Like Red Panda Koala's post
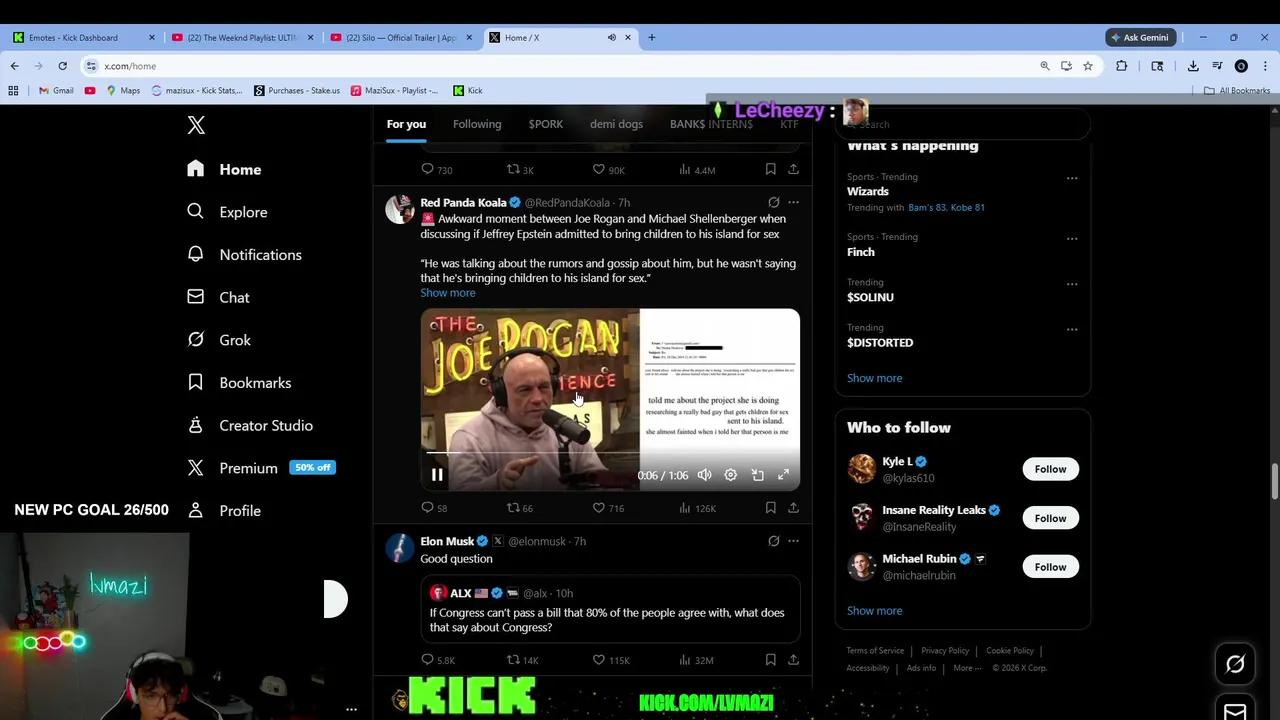1280x720 pixels. pos(608,508)
